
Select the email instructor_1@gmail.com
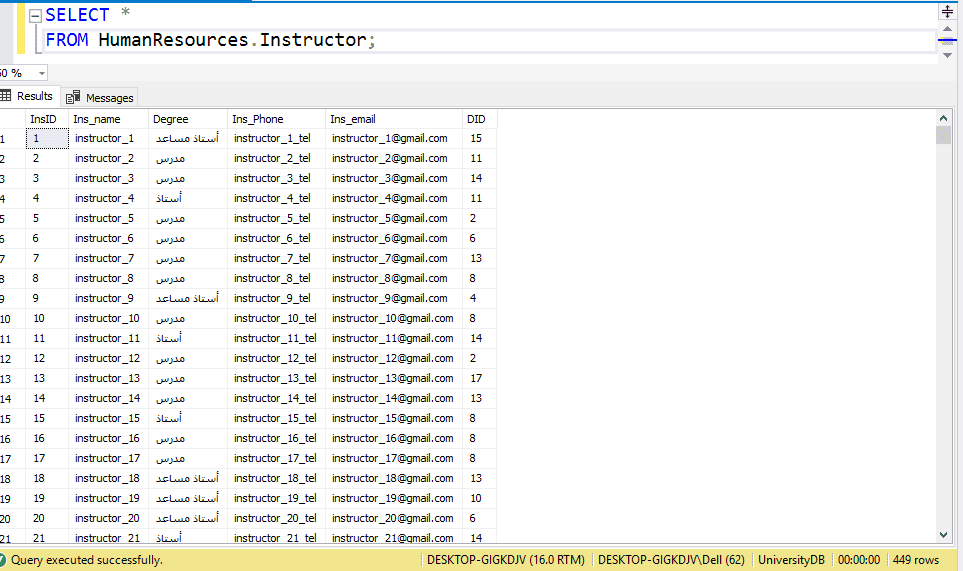394,138
